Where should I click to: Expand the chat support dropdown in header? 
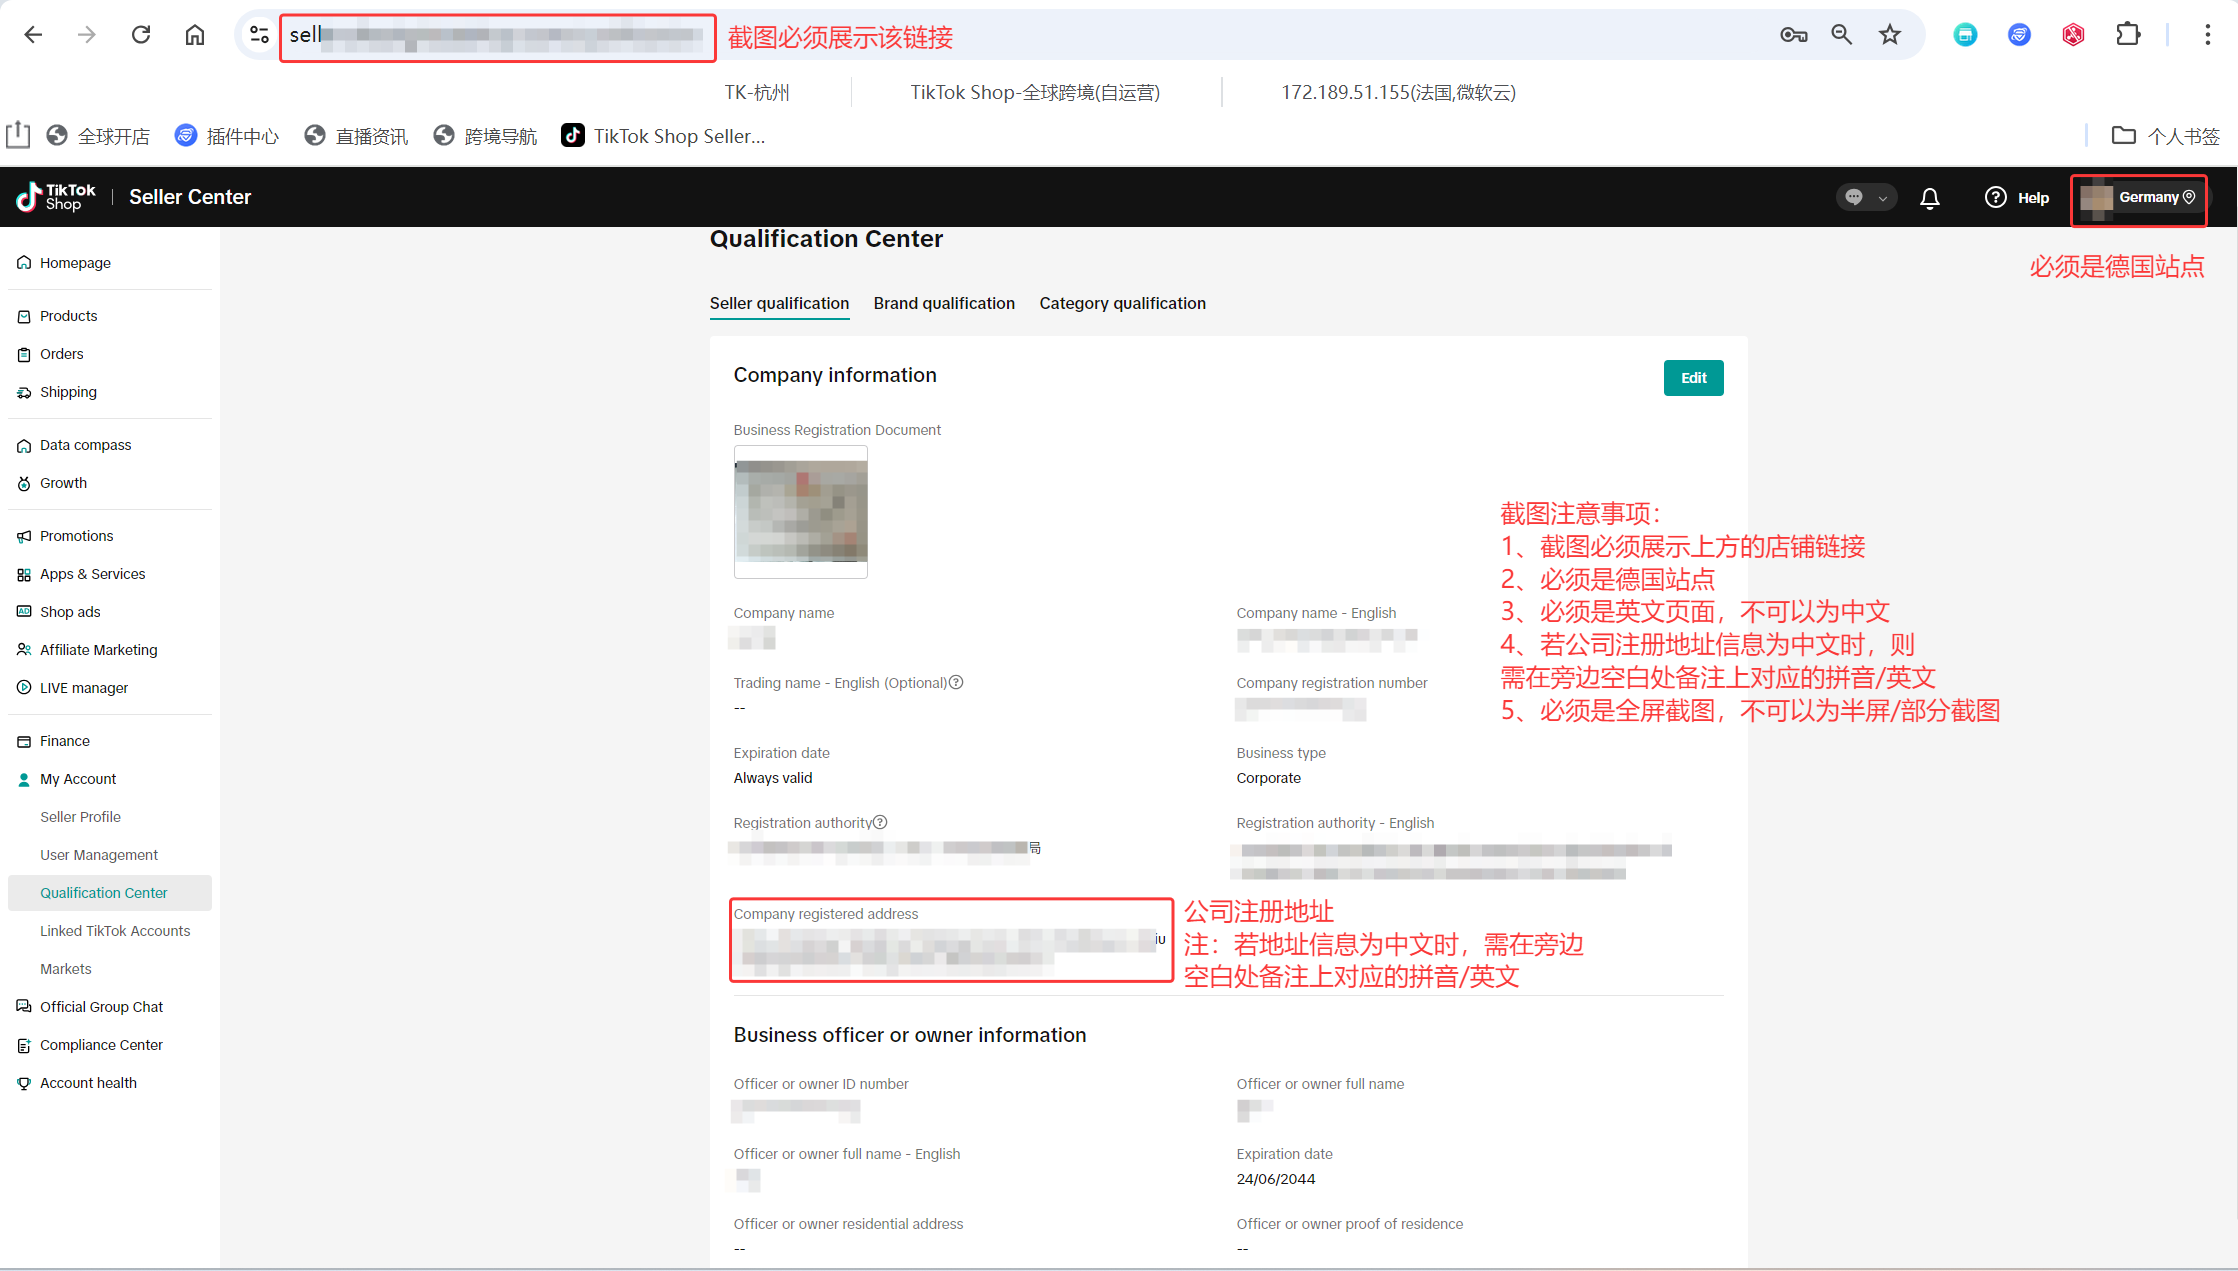coord(1866,198)
